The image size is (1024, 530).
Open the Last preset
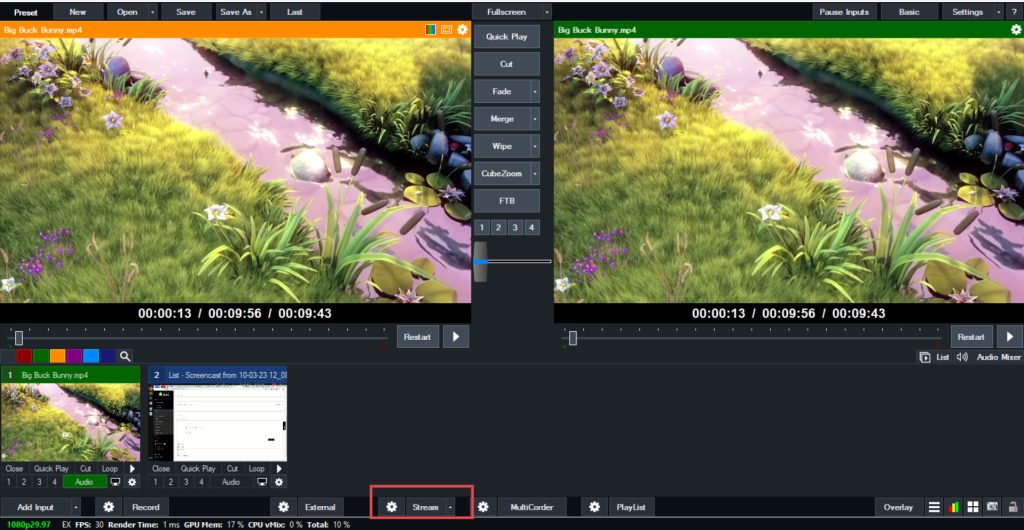click(295, 12)
